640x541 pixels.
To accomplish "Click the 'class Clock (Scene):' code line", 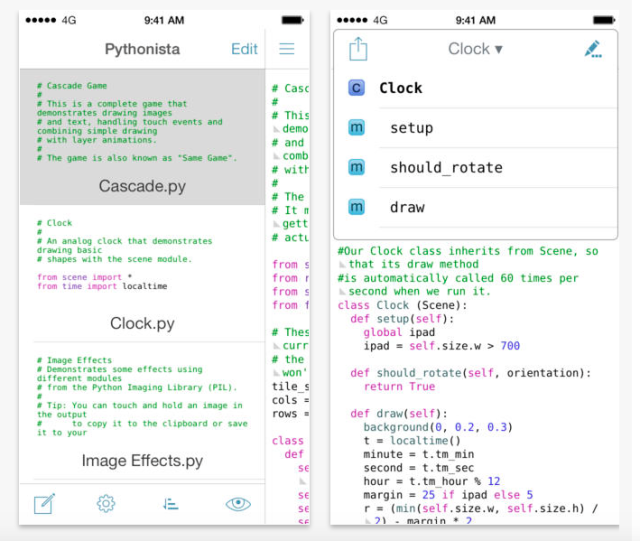I will (402, 305).
